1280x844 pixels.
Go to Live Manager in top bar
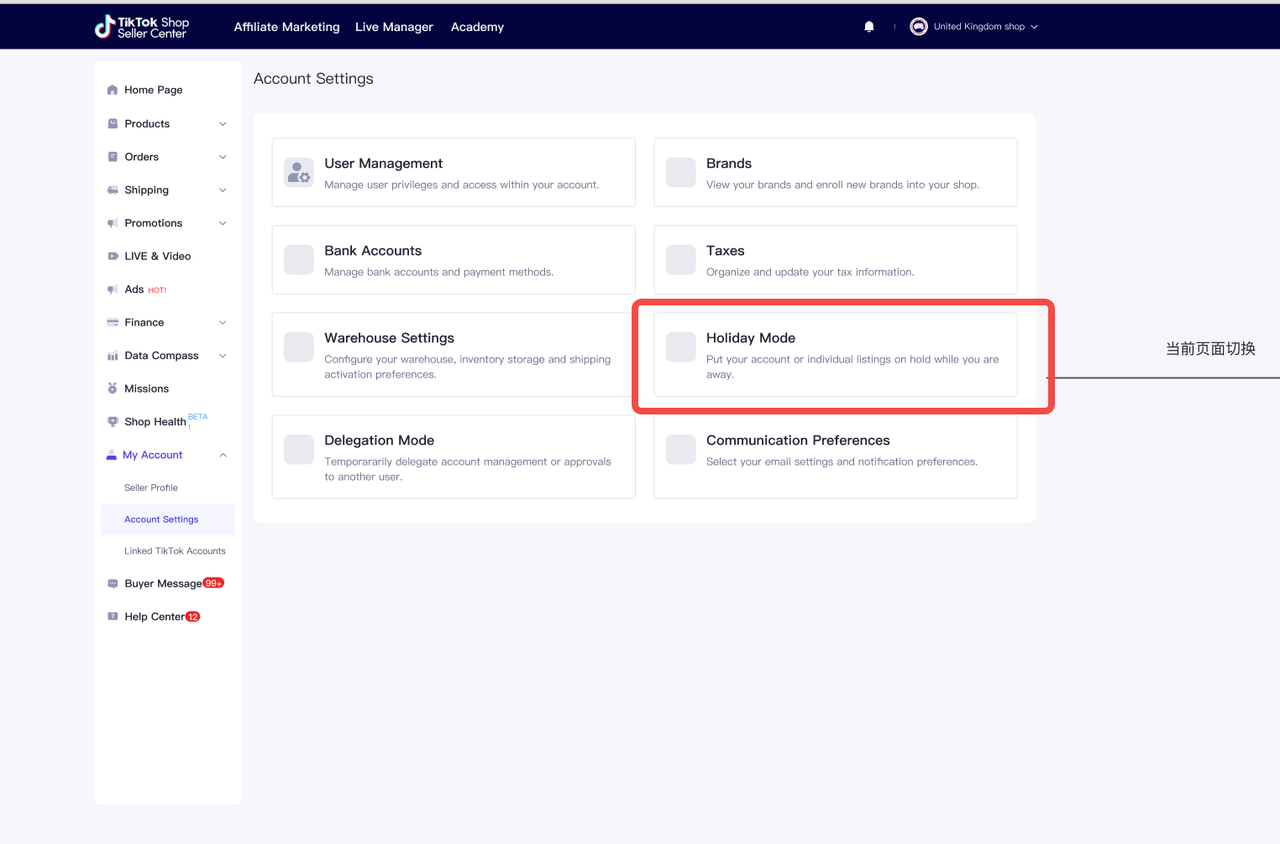click(x=394, y=27)
